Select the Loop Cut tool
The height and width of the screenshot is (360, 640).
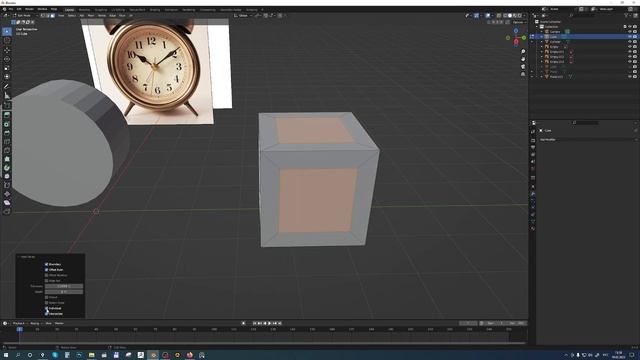tap(7, 142)
